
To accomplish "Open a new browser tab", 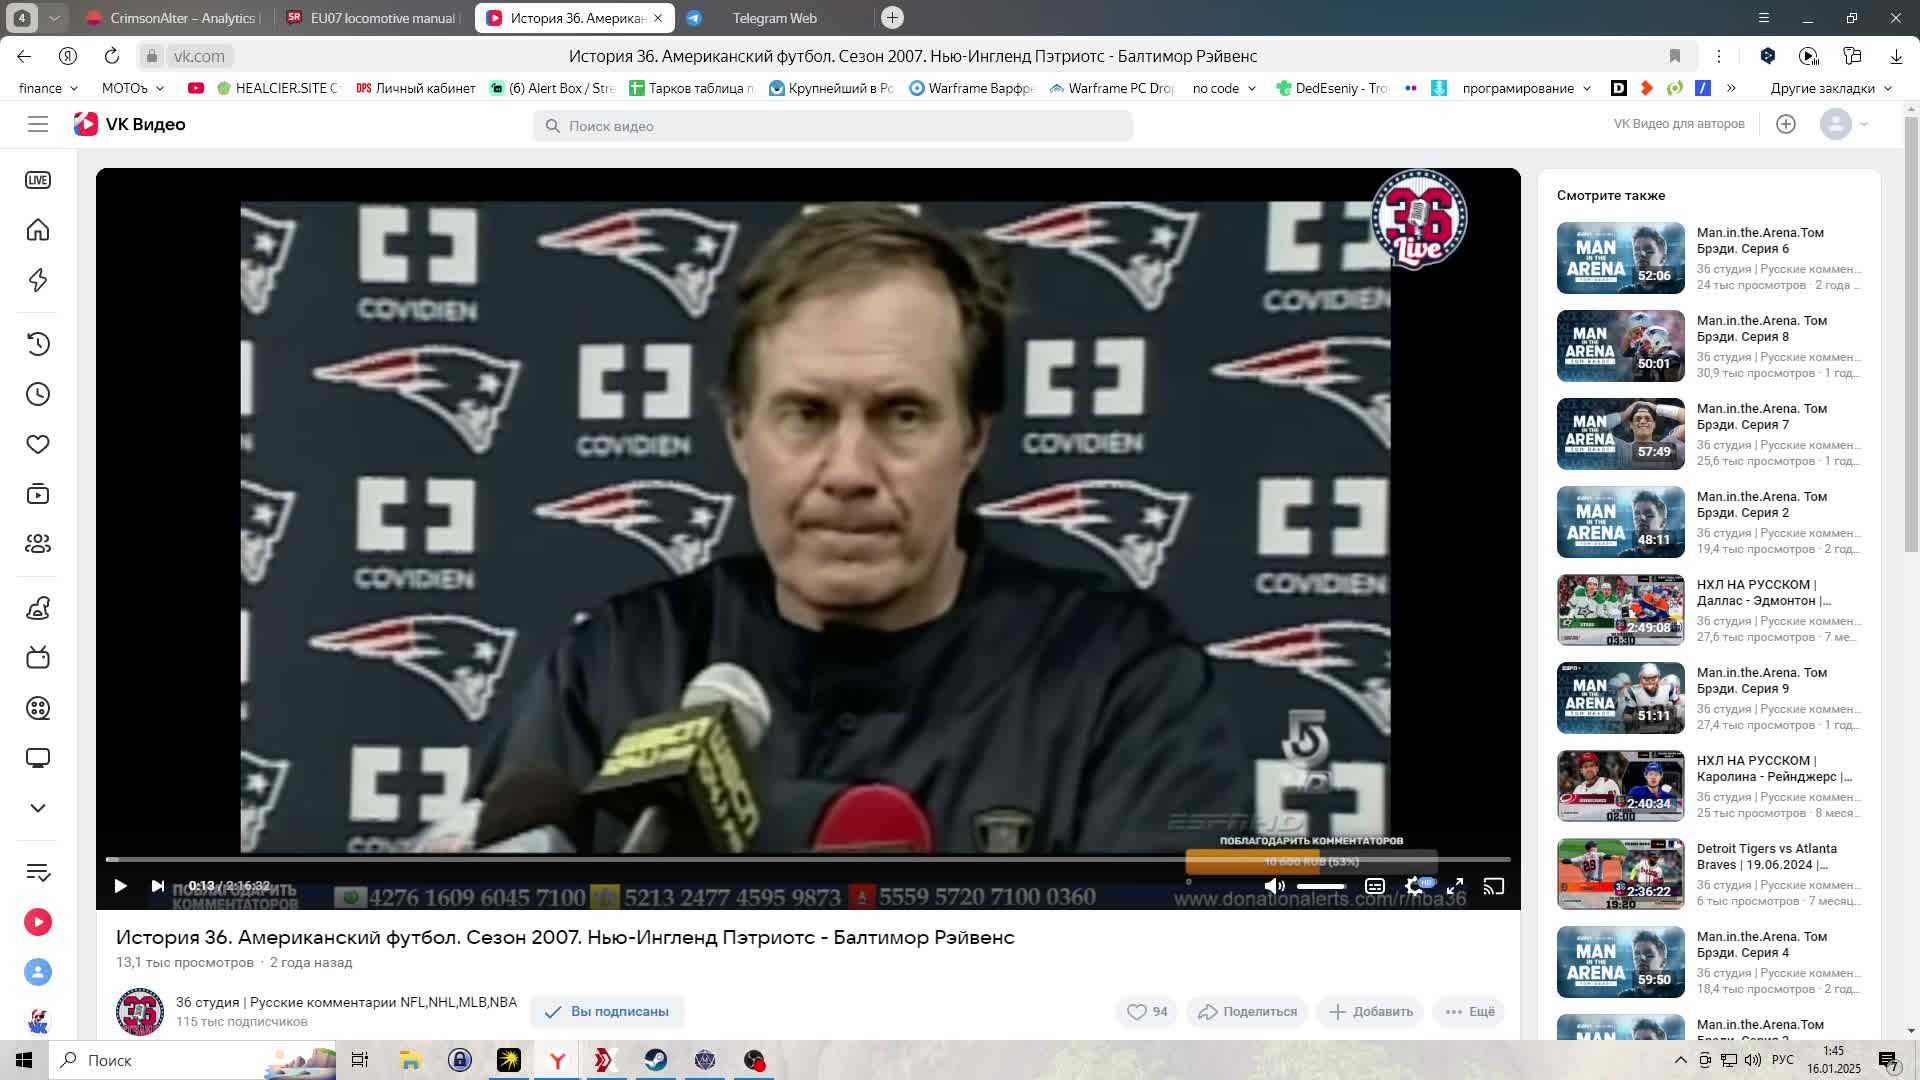I will tap(892, 18).
